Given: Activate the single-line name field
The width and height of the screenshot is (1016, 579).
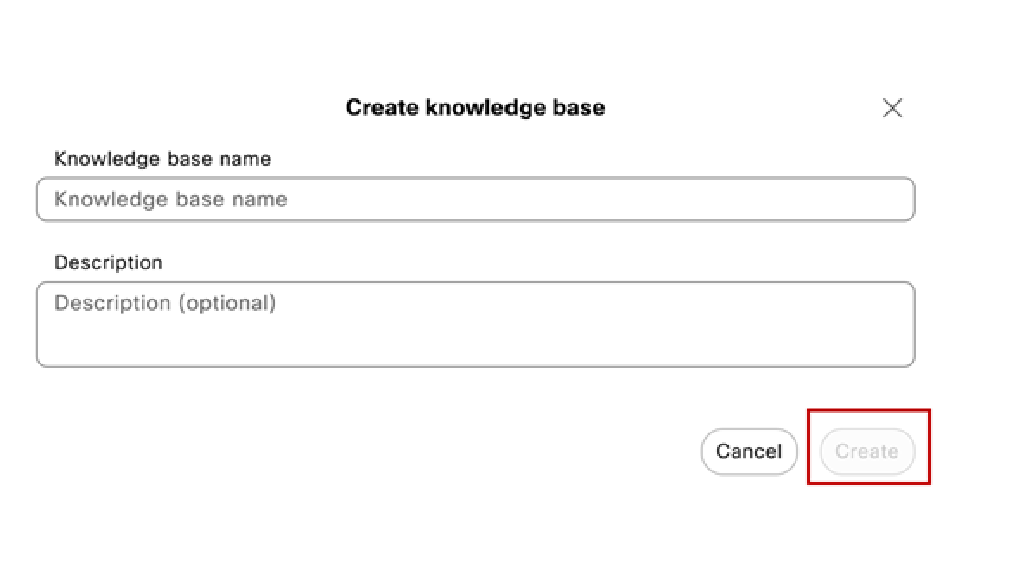Looking at the screenshot, I should pos(476,199).
